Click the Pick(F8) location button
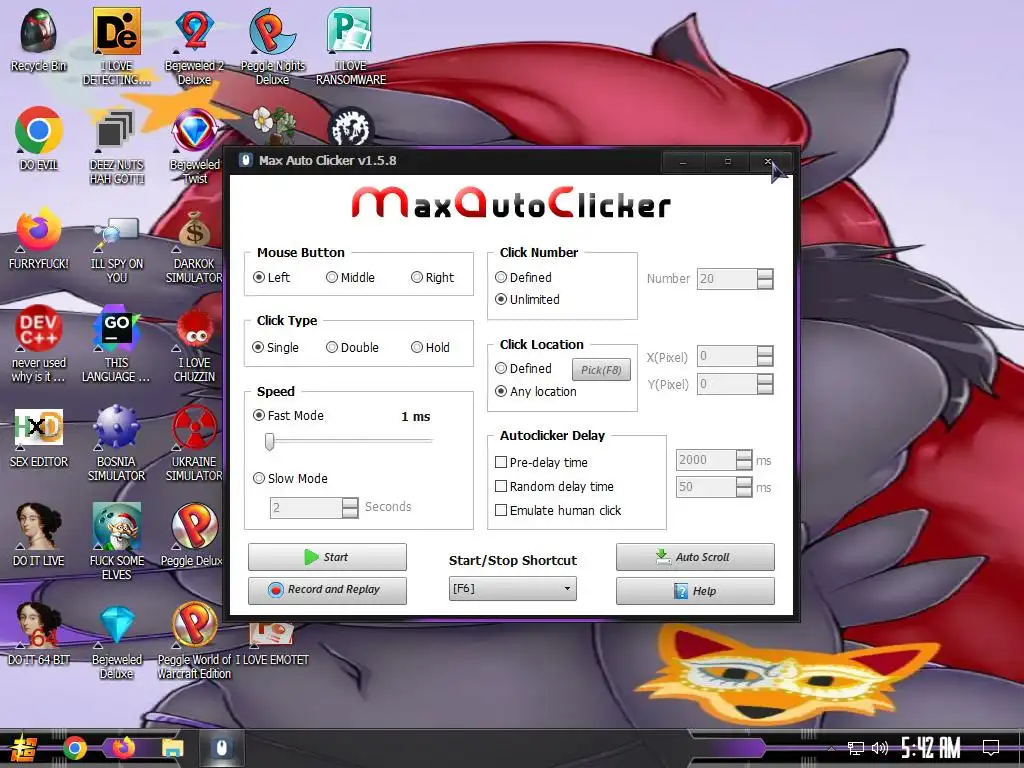This screenshot has height=768, width=1024. (x=601, y=370)
